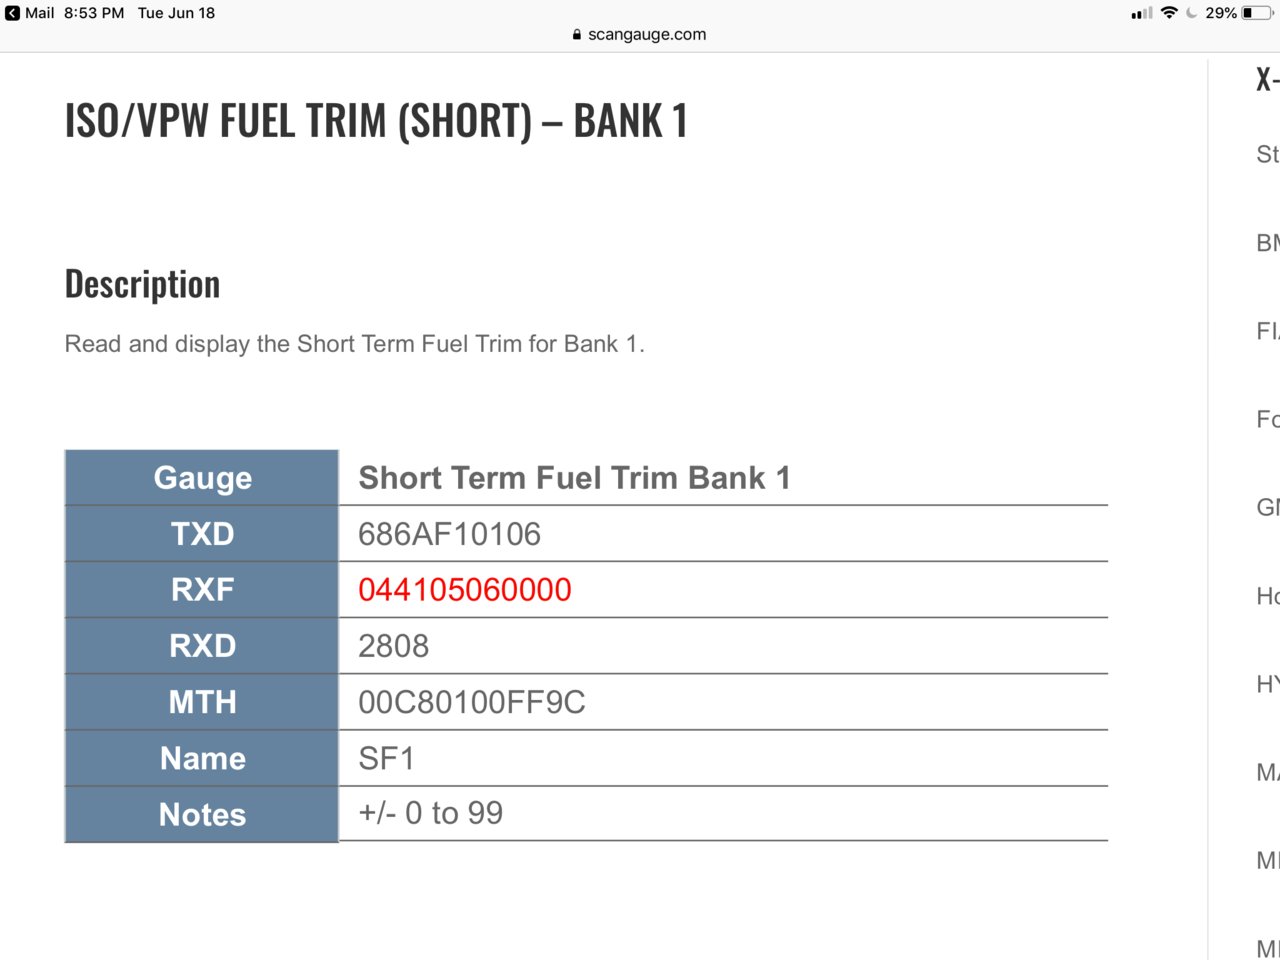This screenshot has width=1280, height=960.
Task: Tap the RXD value 2808
Action: (393, 646)
